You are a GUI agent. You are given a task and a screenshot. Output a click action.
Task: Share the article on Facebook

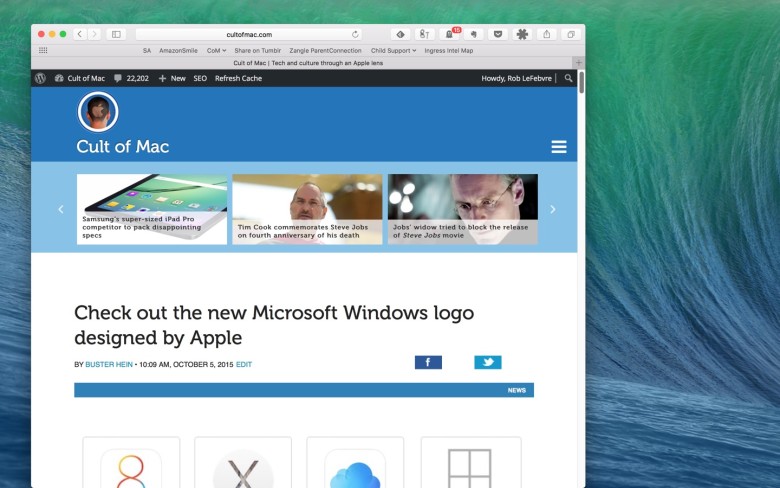point(428,362)
